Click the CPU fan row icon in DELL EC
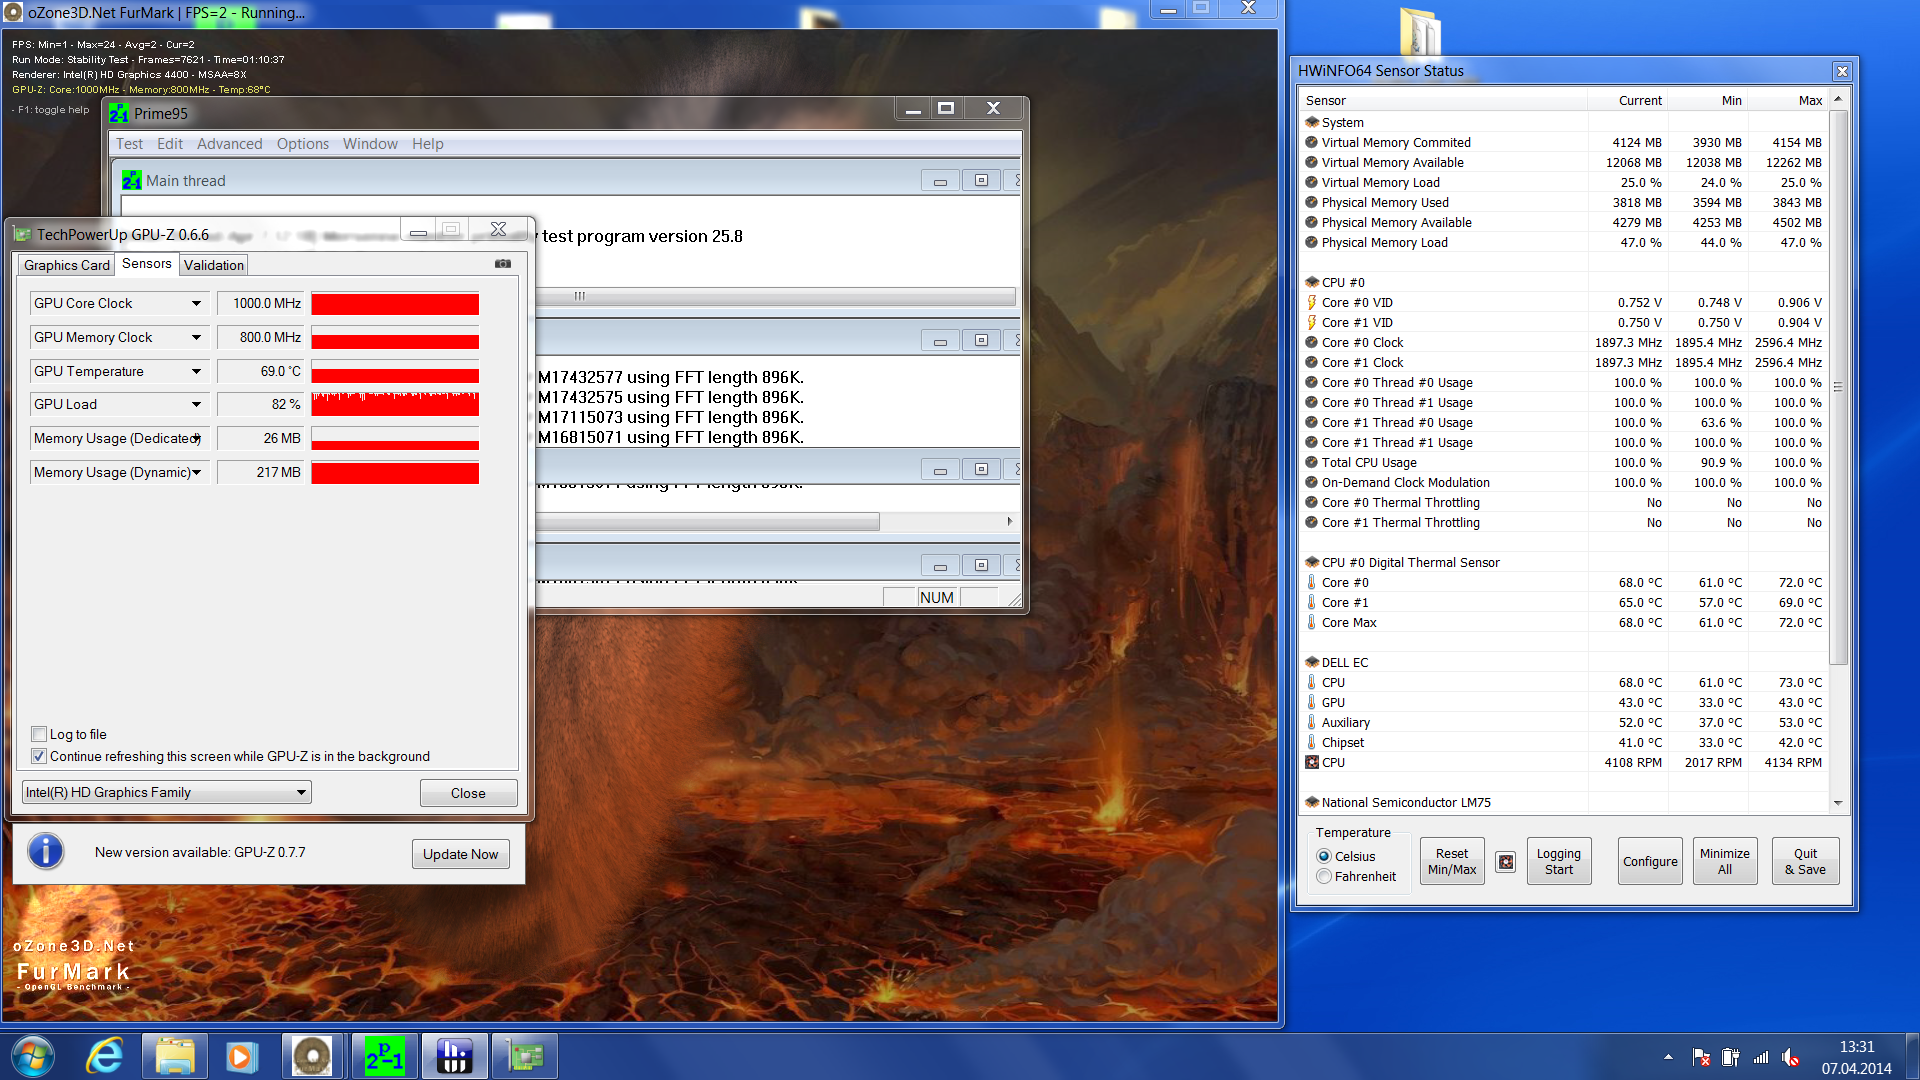This screenshot has width=1920, height=1080. (1311, 762)
